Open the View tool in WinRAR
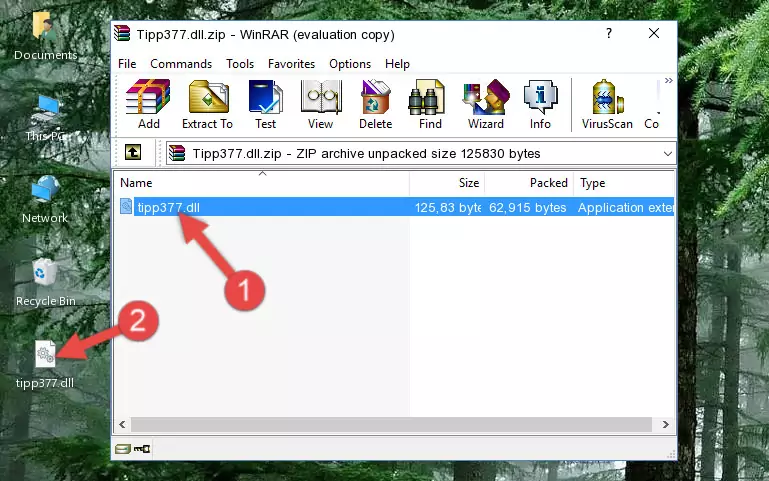769x481 pixels. click(x=321, y=104)
